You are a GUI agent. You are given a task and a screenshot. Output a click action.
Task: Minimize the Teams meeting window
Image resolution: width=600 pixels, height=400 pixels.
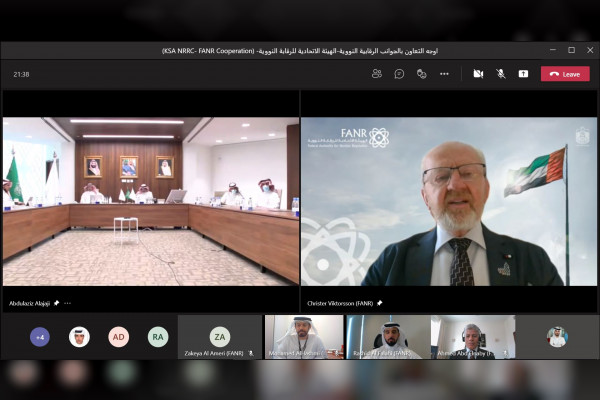pos(553,50)
